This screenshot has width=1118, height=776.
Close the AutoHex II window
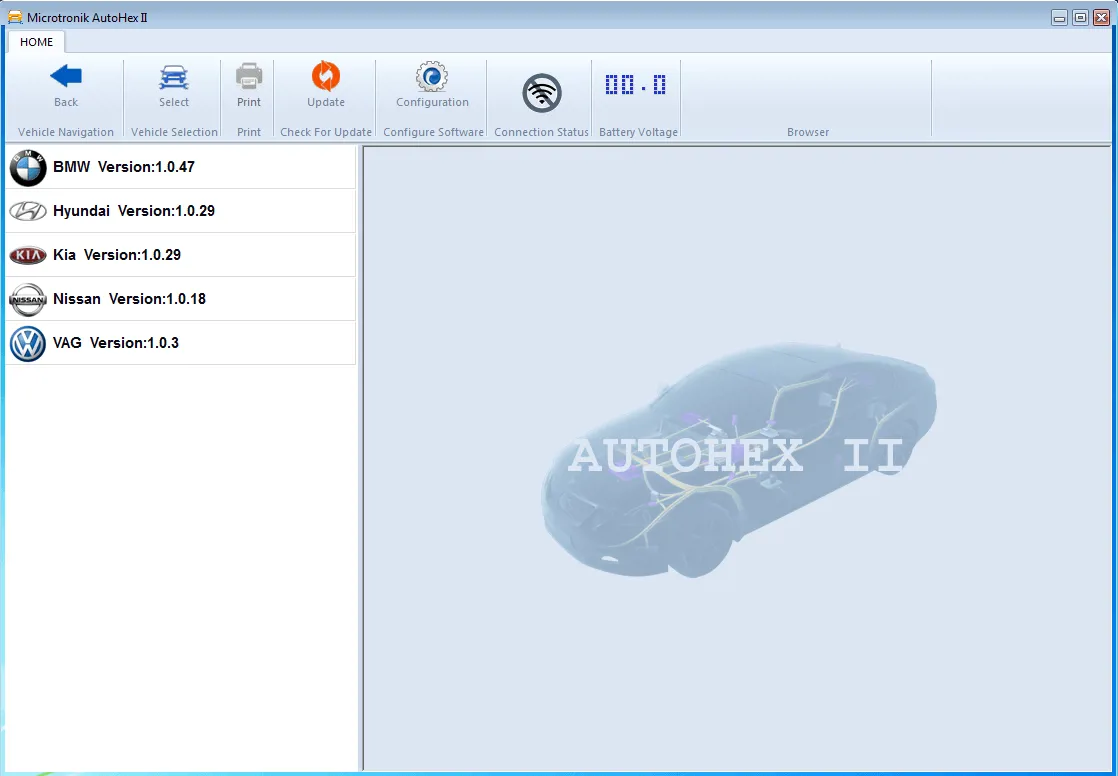pyautogui.click(x=1102, y=18)
